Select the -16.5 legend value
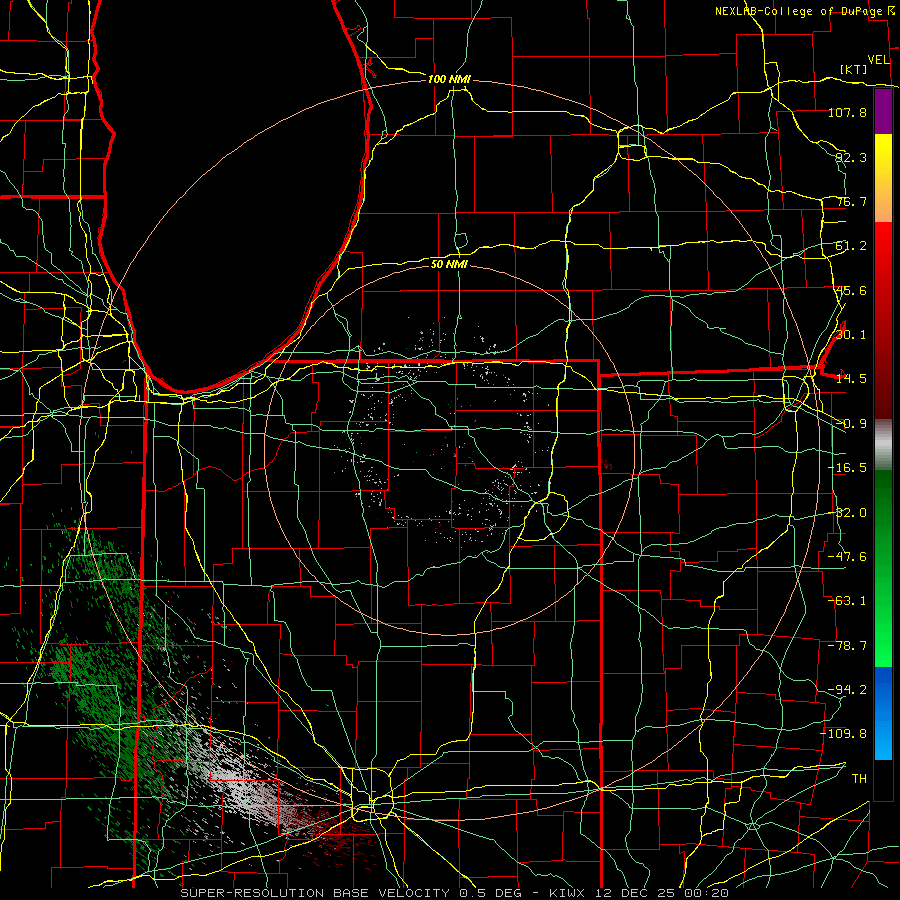 [847, 468]
